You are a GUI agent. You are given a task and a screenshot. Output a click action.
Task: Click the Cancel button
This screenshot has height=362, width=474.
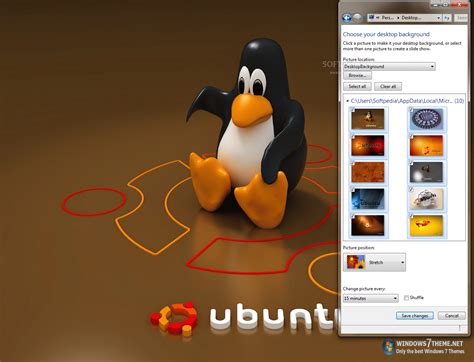[x=452, y=316]
